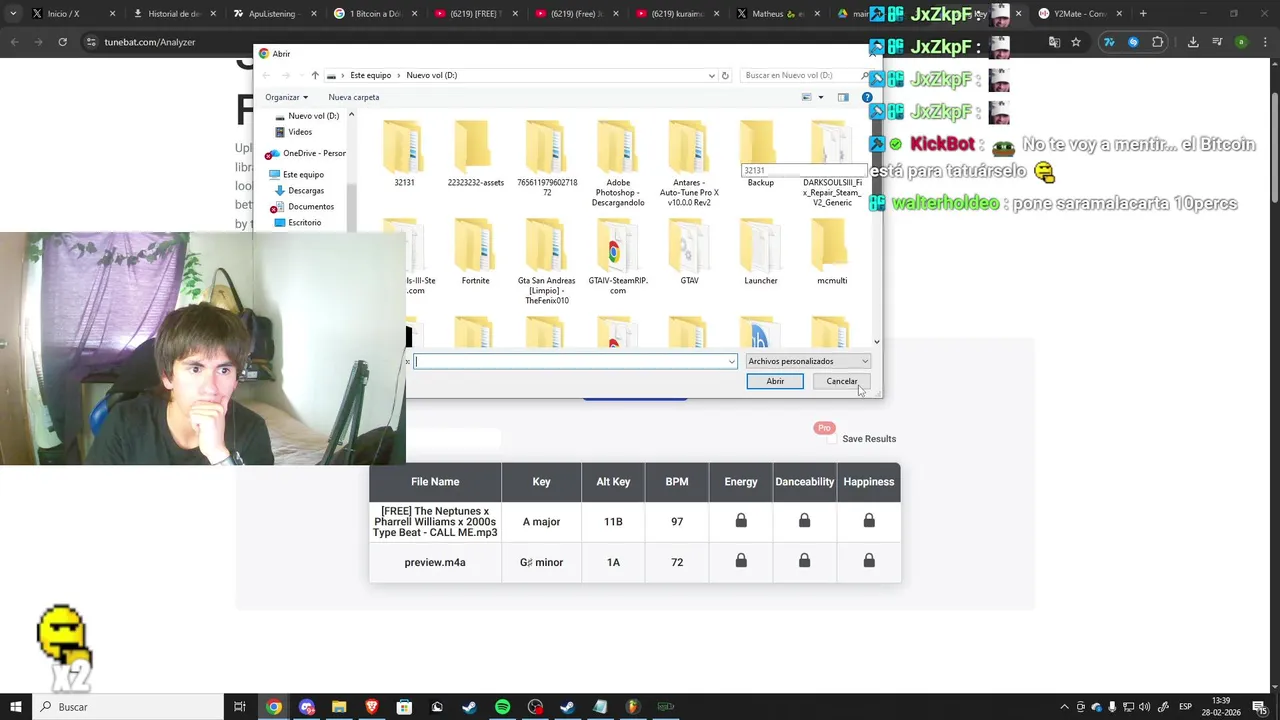Open the GTAV folder
Viewport: 1280px width, 720px height.
pyautogui.click(x=689, y=252)
